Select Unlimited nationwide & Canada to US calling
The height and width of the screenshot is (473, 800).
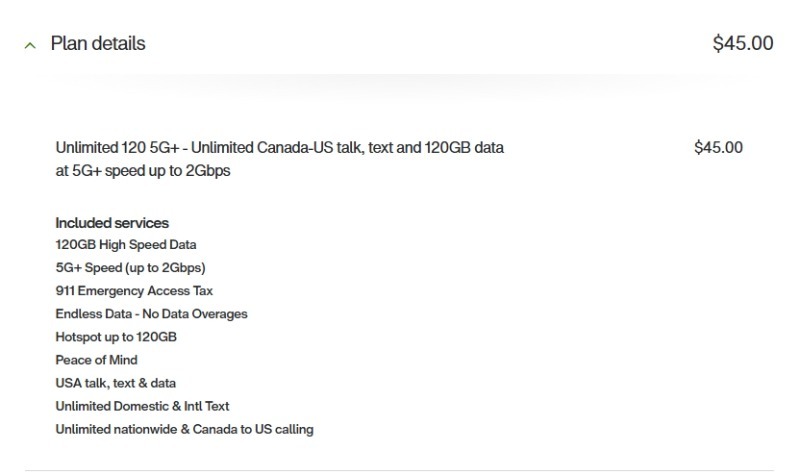pos(184,430)
